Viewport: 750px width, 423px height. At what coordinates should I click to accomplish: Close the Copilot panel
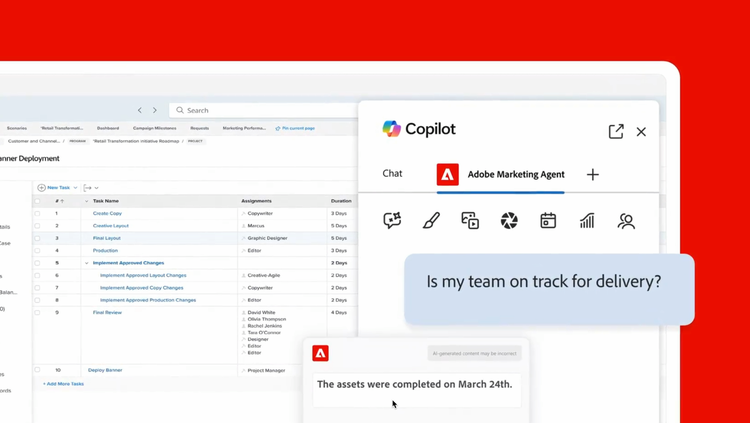(641, 132)
